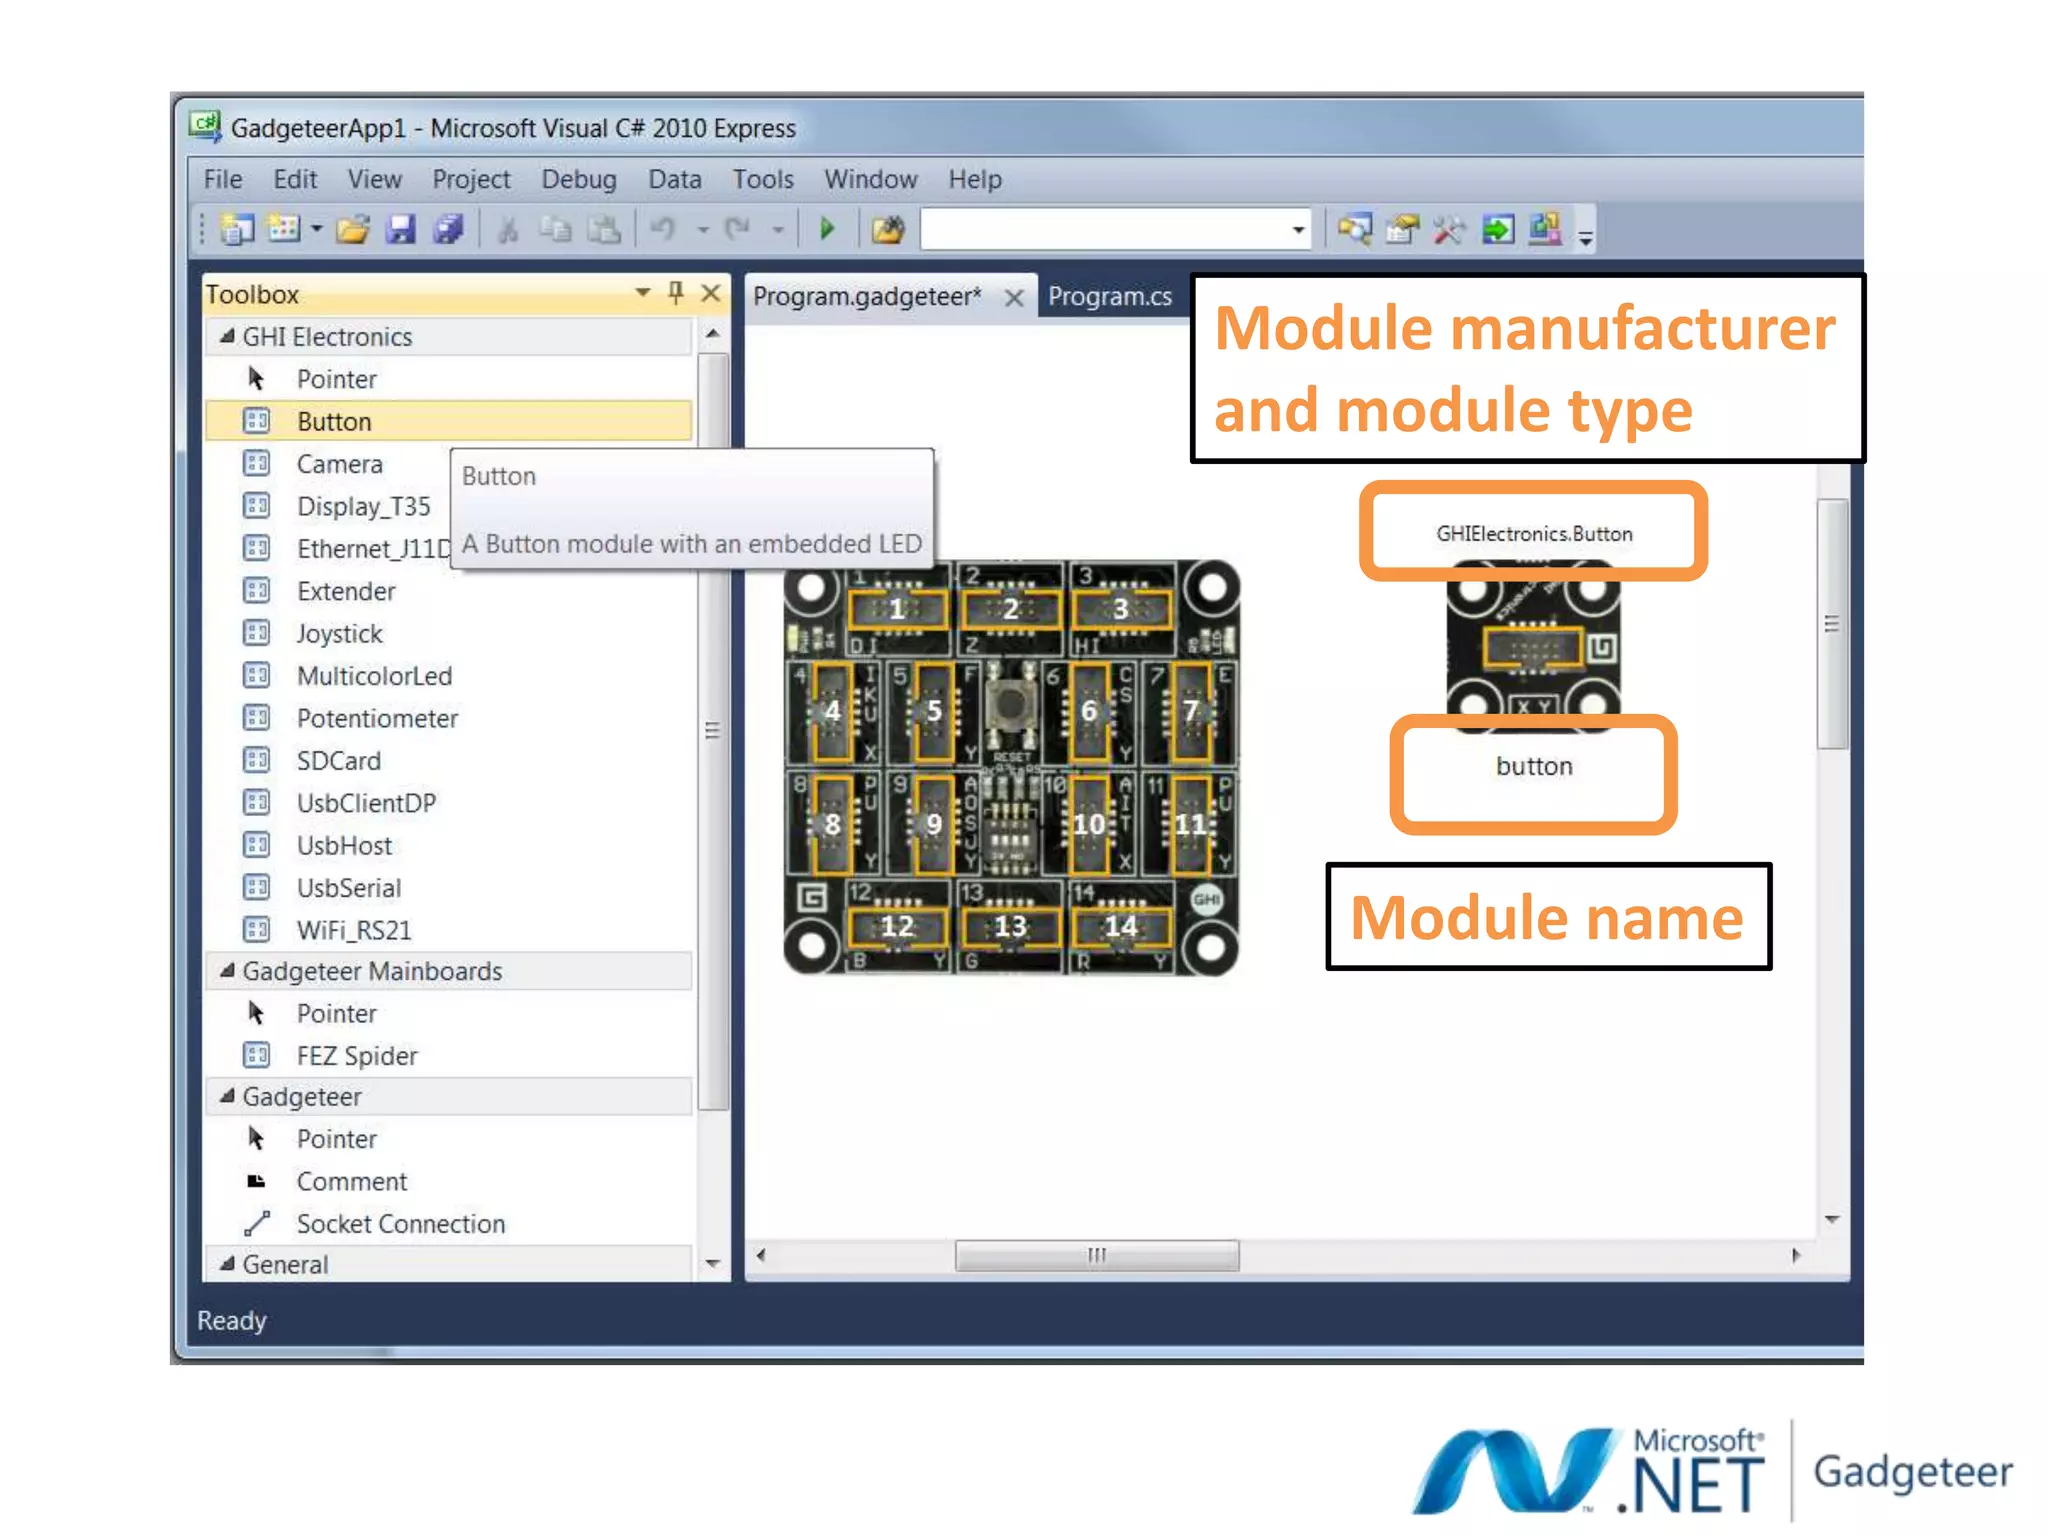Open the Undo history dropdown arrow
Screen dimensions: 2048x1536
(x=703, y=230)
